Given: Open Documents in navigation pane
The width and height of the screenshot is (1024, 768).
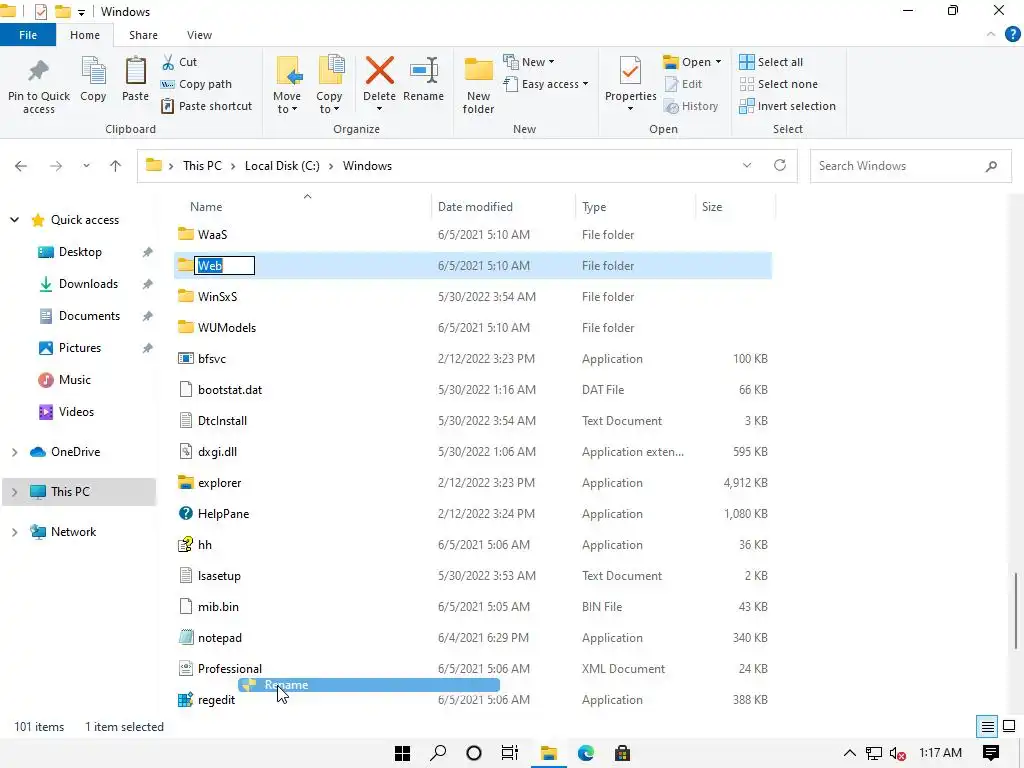Looking at the screenshot, I should coord(89,316).
